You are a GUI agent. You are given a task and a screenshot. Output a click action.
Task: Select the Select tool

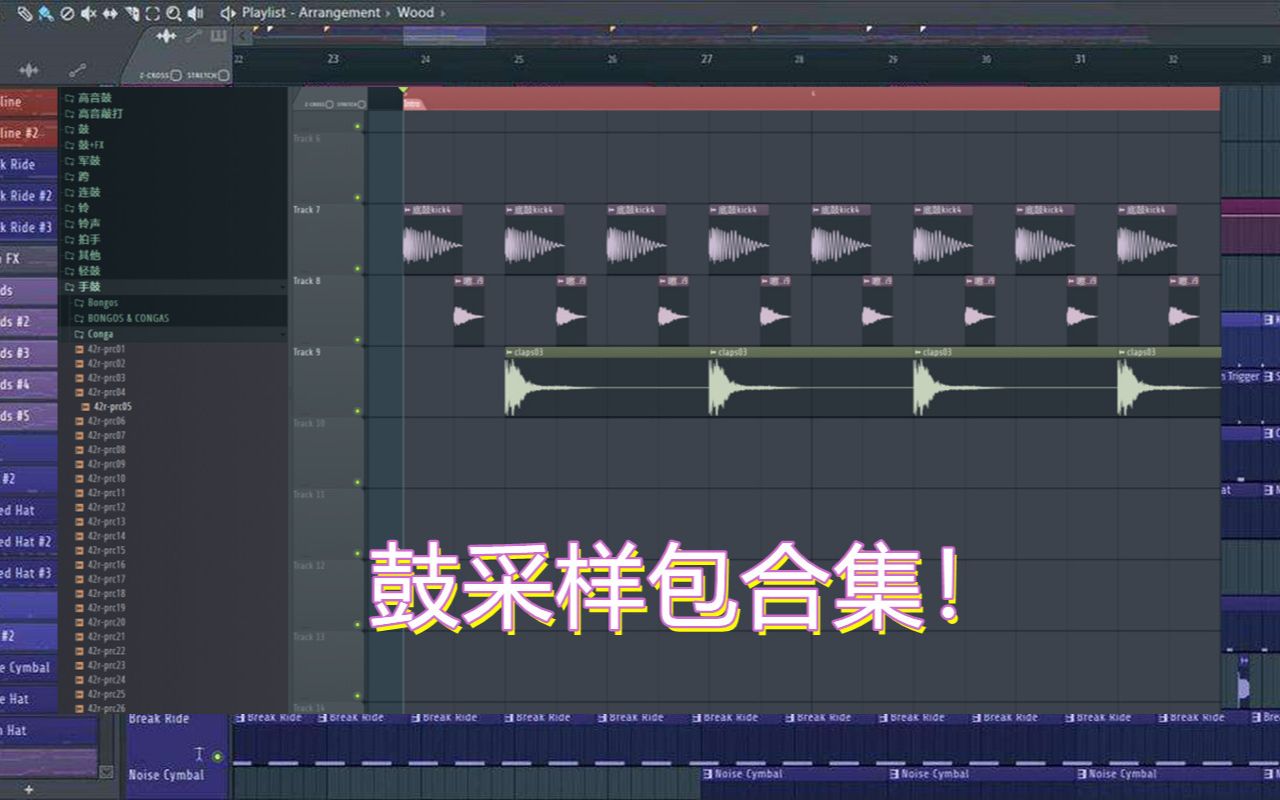(x=153, y=13)
